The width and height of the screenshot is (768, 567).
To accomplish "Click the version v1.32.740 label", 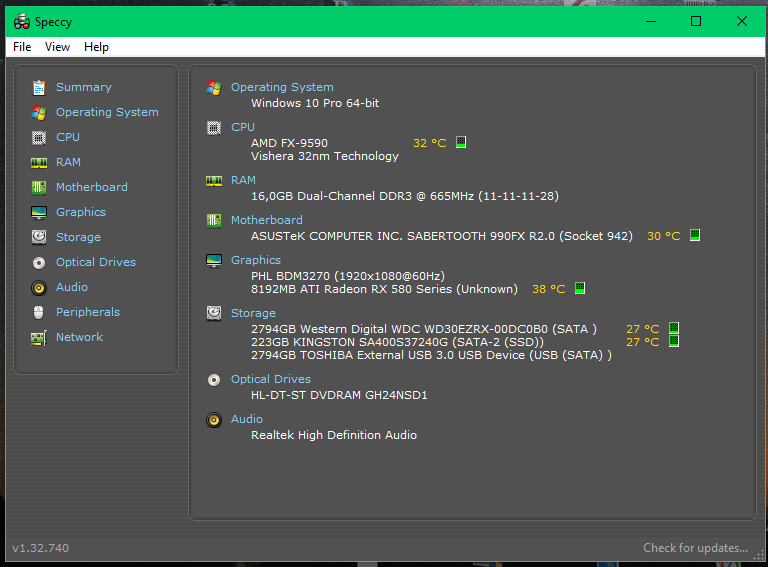I will (x=41, y=548).
